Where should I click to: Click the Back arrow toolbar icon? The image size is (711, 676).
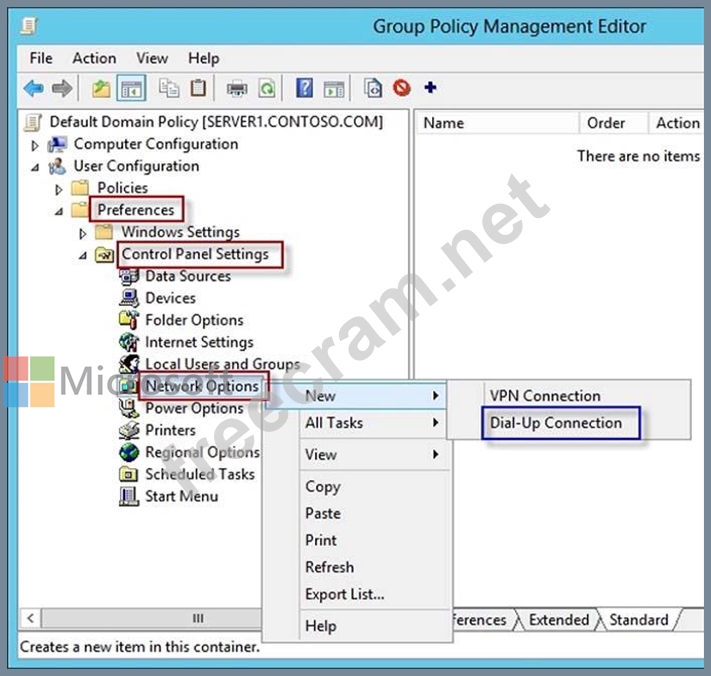click(34, 88)
